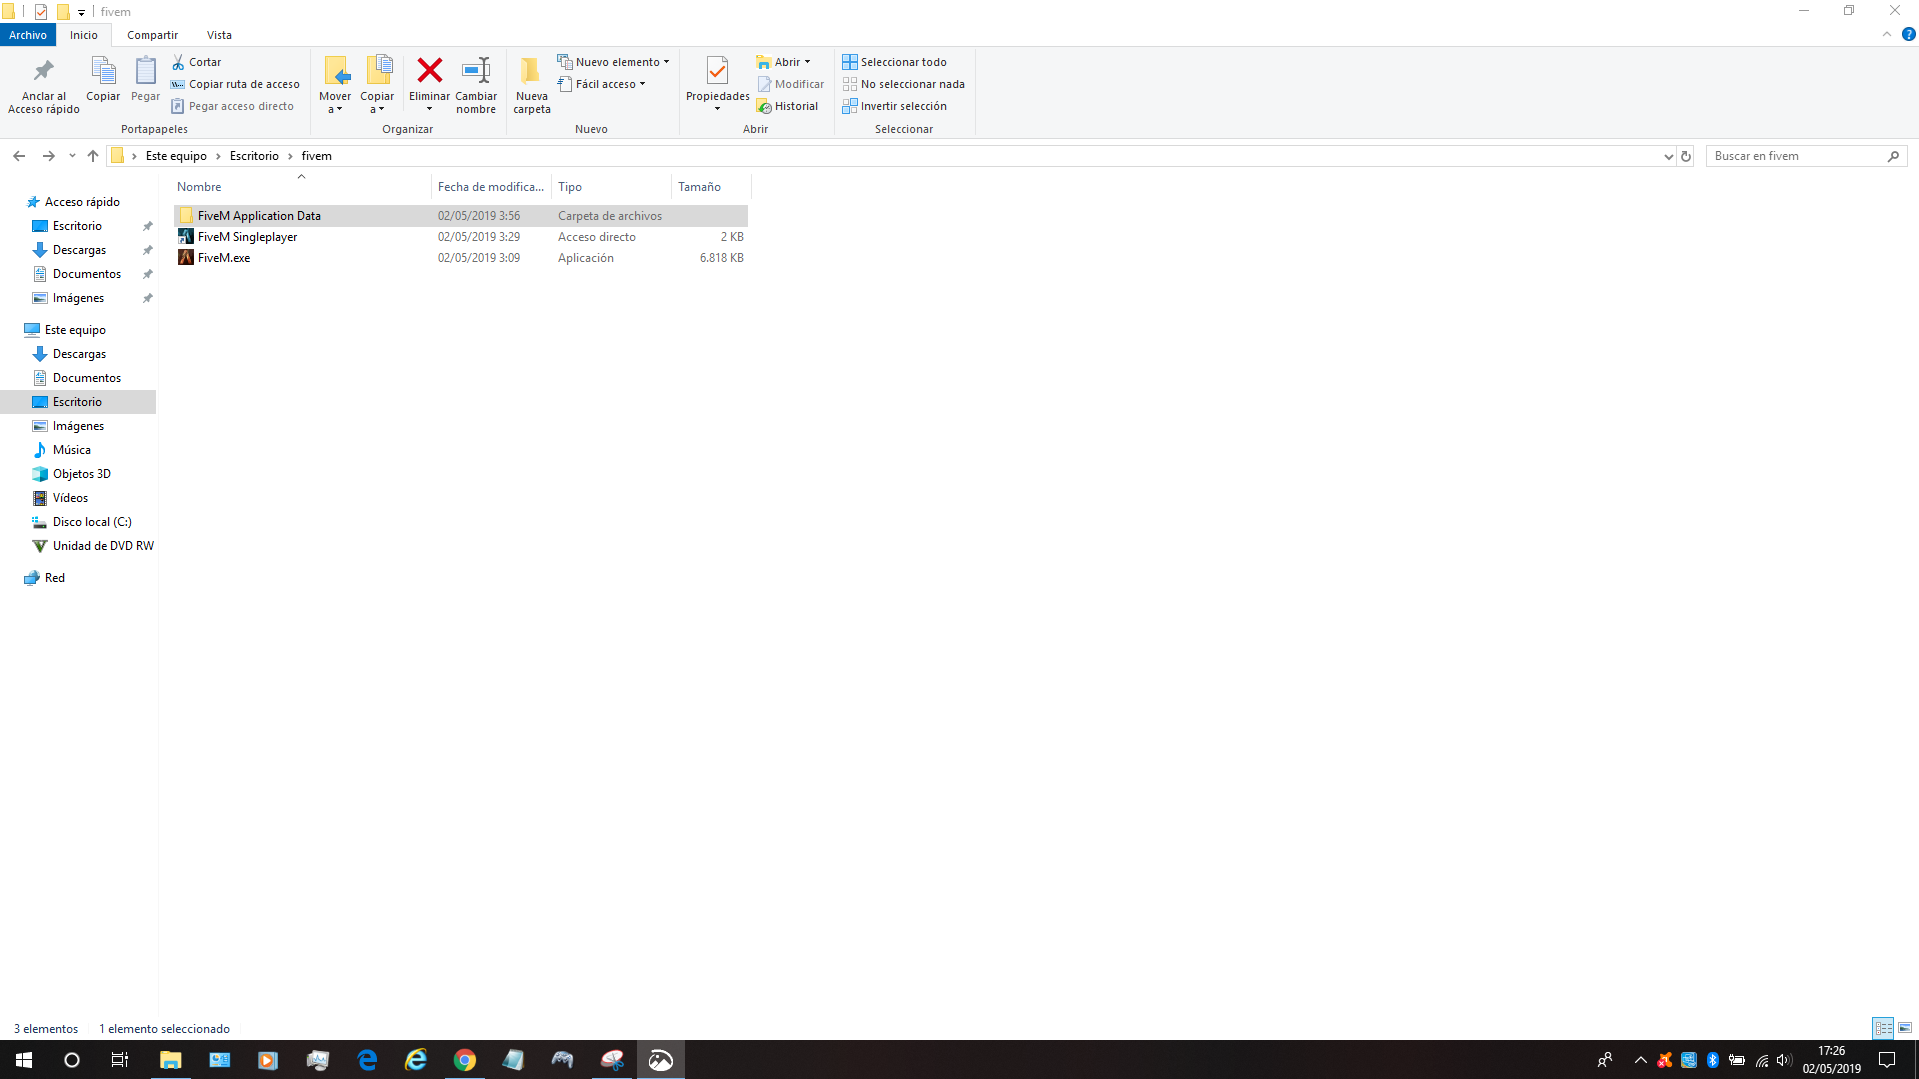The width and height of the screenshot is (1919, 1079).
Task: Click Historial in the ribbon
Action: coord(787,106)
